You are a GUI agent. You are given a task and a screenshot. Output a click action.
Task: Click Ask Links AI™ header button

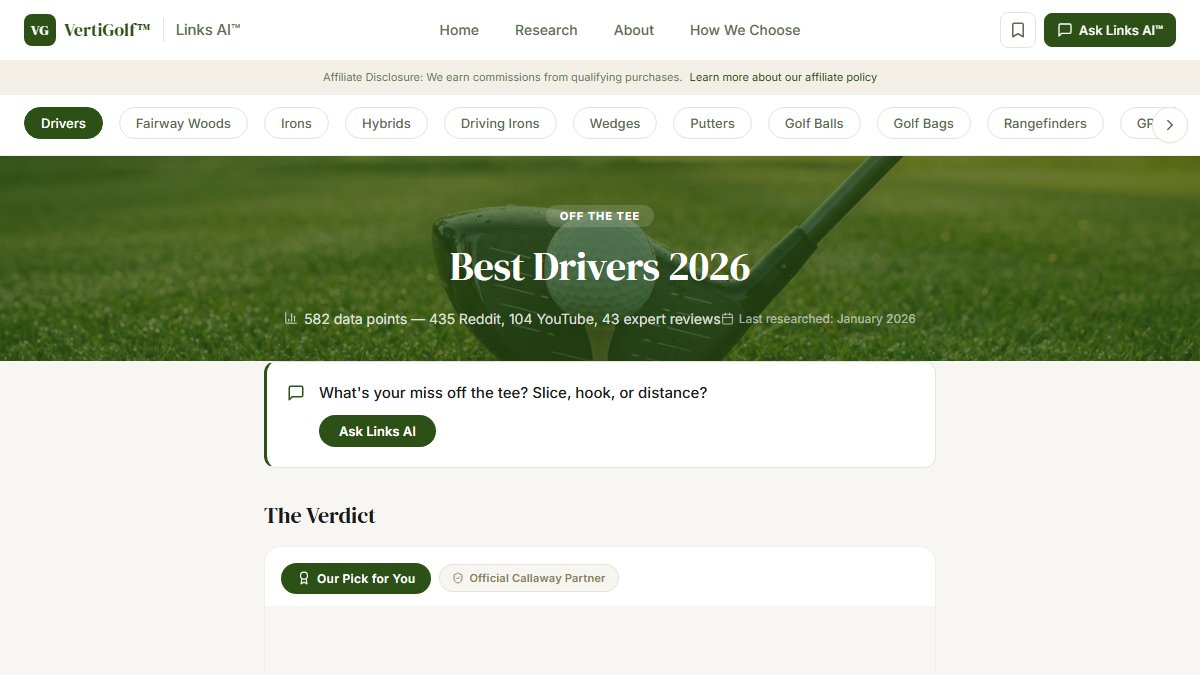[x=1110, y=30]
